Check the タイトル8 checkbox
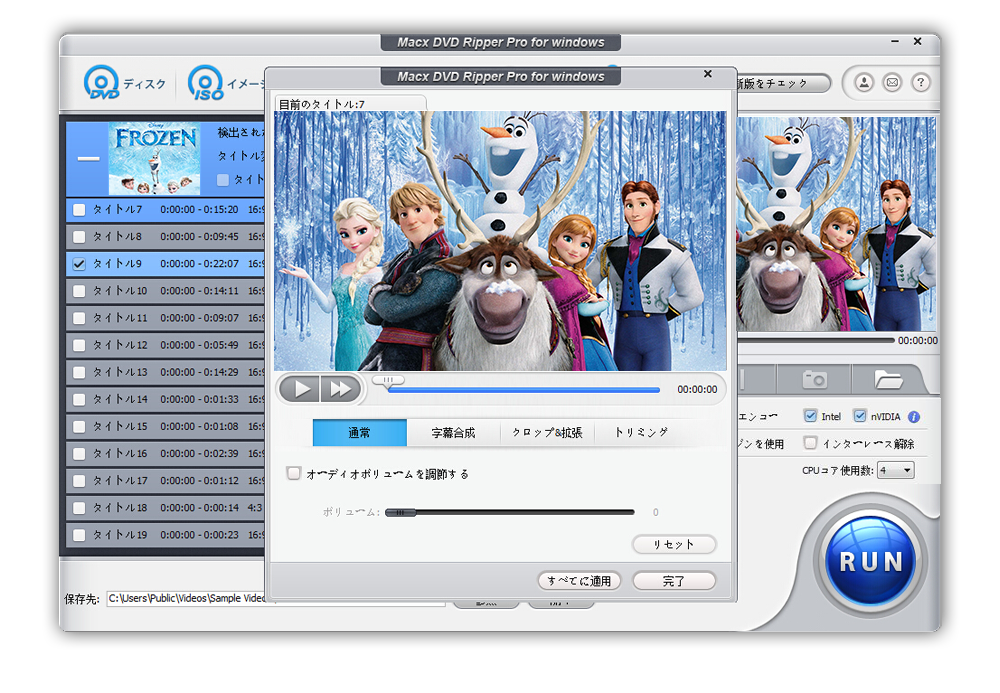 (79, 237)
